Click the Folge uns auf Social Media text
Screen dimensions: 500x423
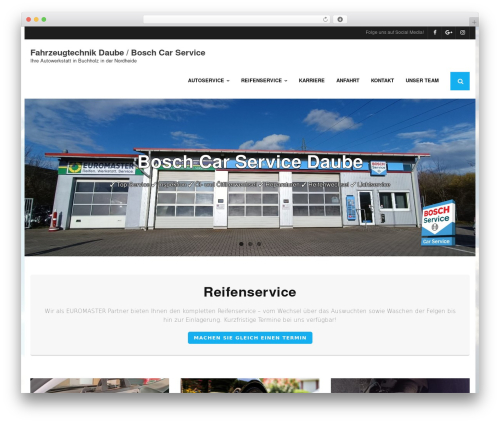(395, 32)
